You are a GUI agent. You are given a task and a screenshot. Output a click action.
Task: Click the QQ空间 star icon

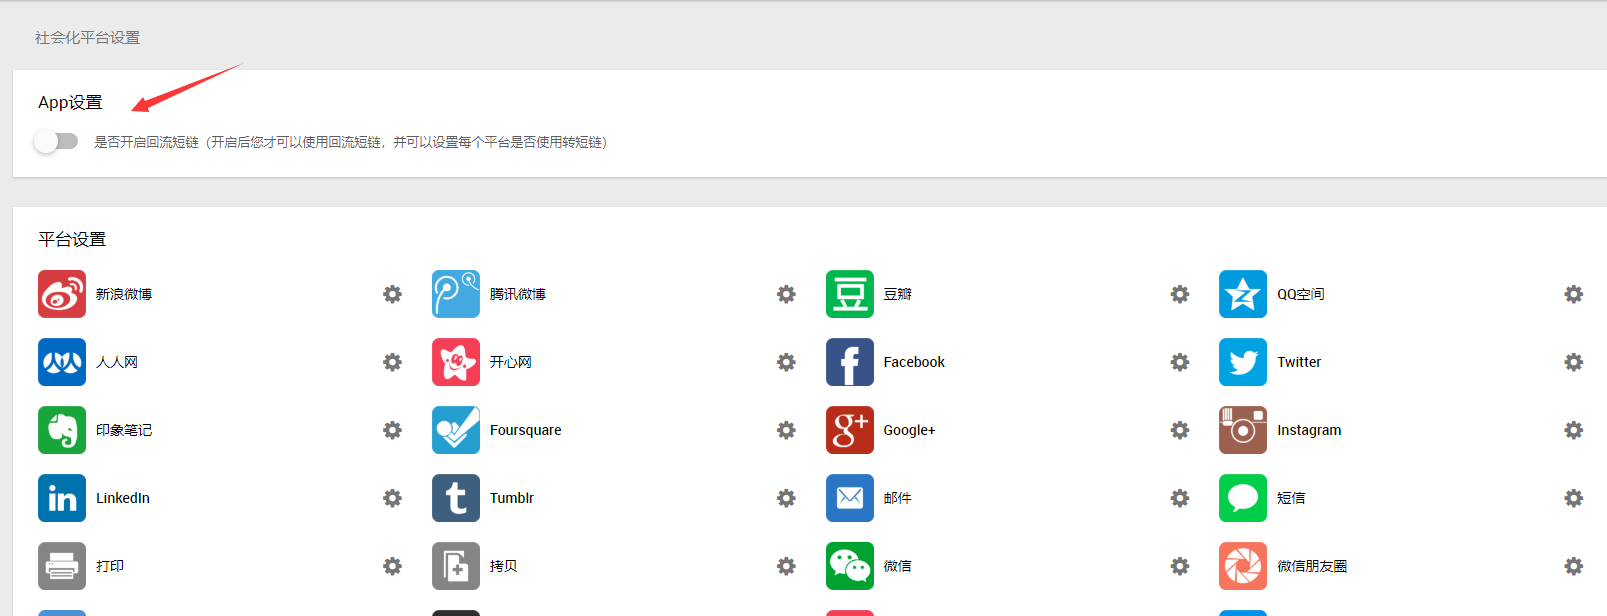(x=1243, y=294)
